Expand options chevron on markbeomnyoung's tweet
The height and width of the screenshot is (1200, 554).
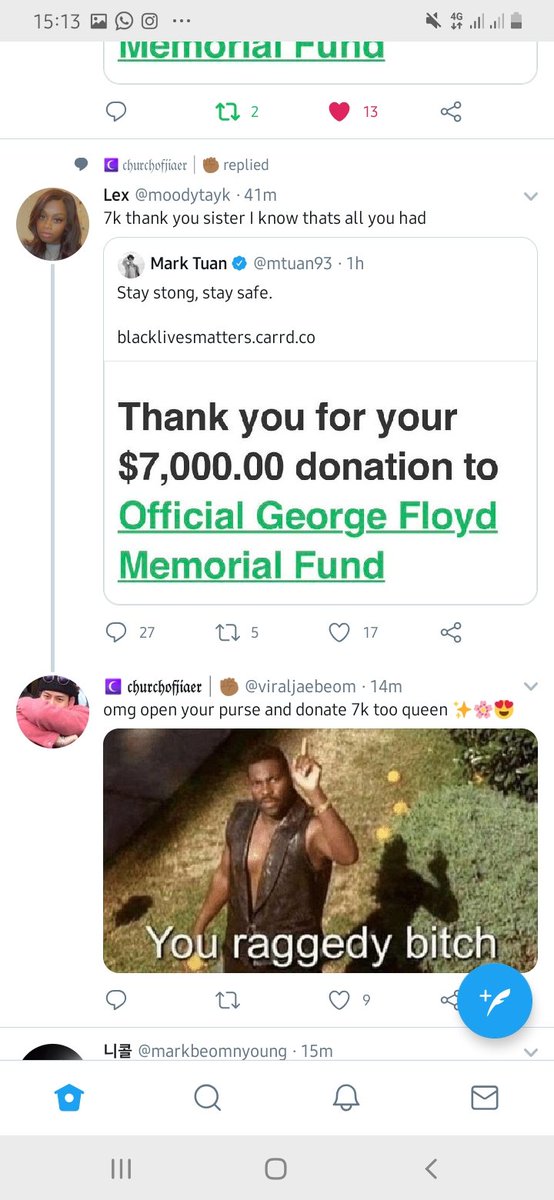point(531,1052)
